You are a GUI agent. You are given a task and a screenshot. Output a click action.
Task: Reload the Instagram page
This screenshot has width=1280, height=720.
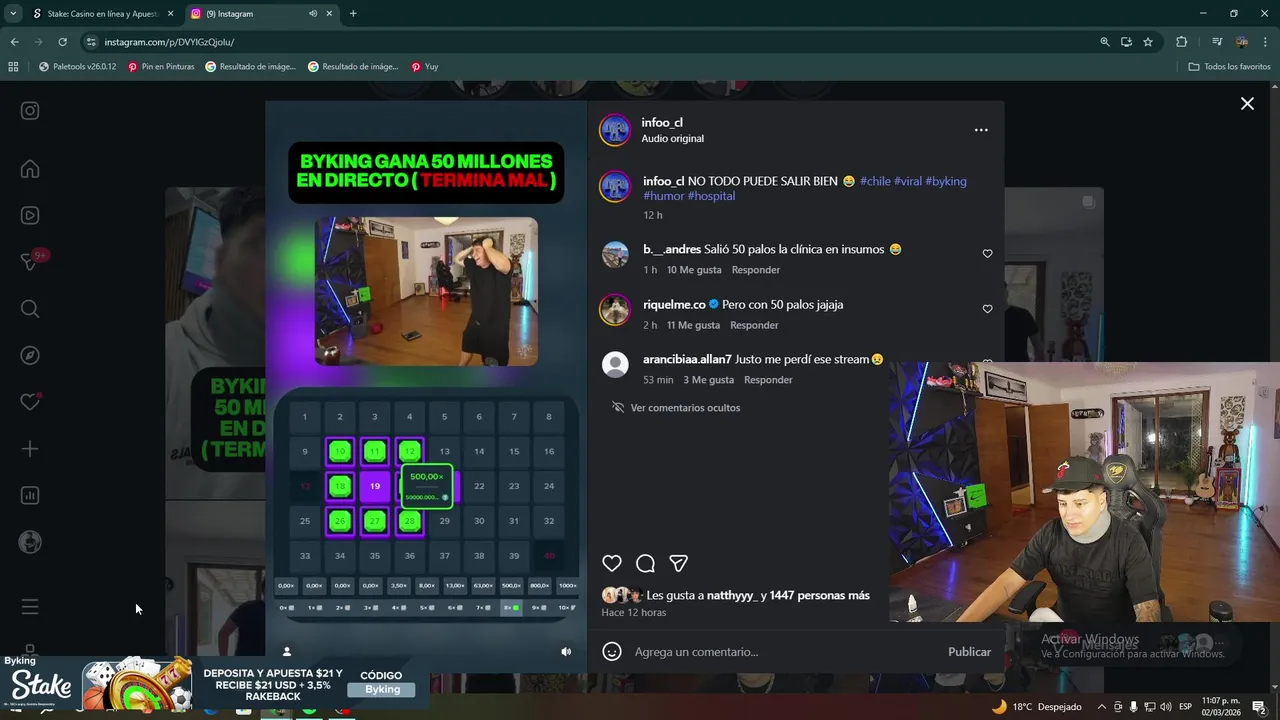62,42
